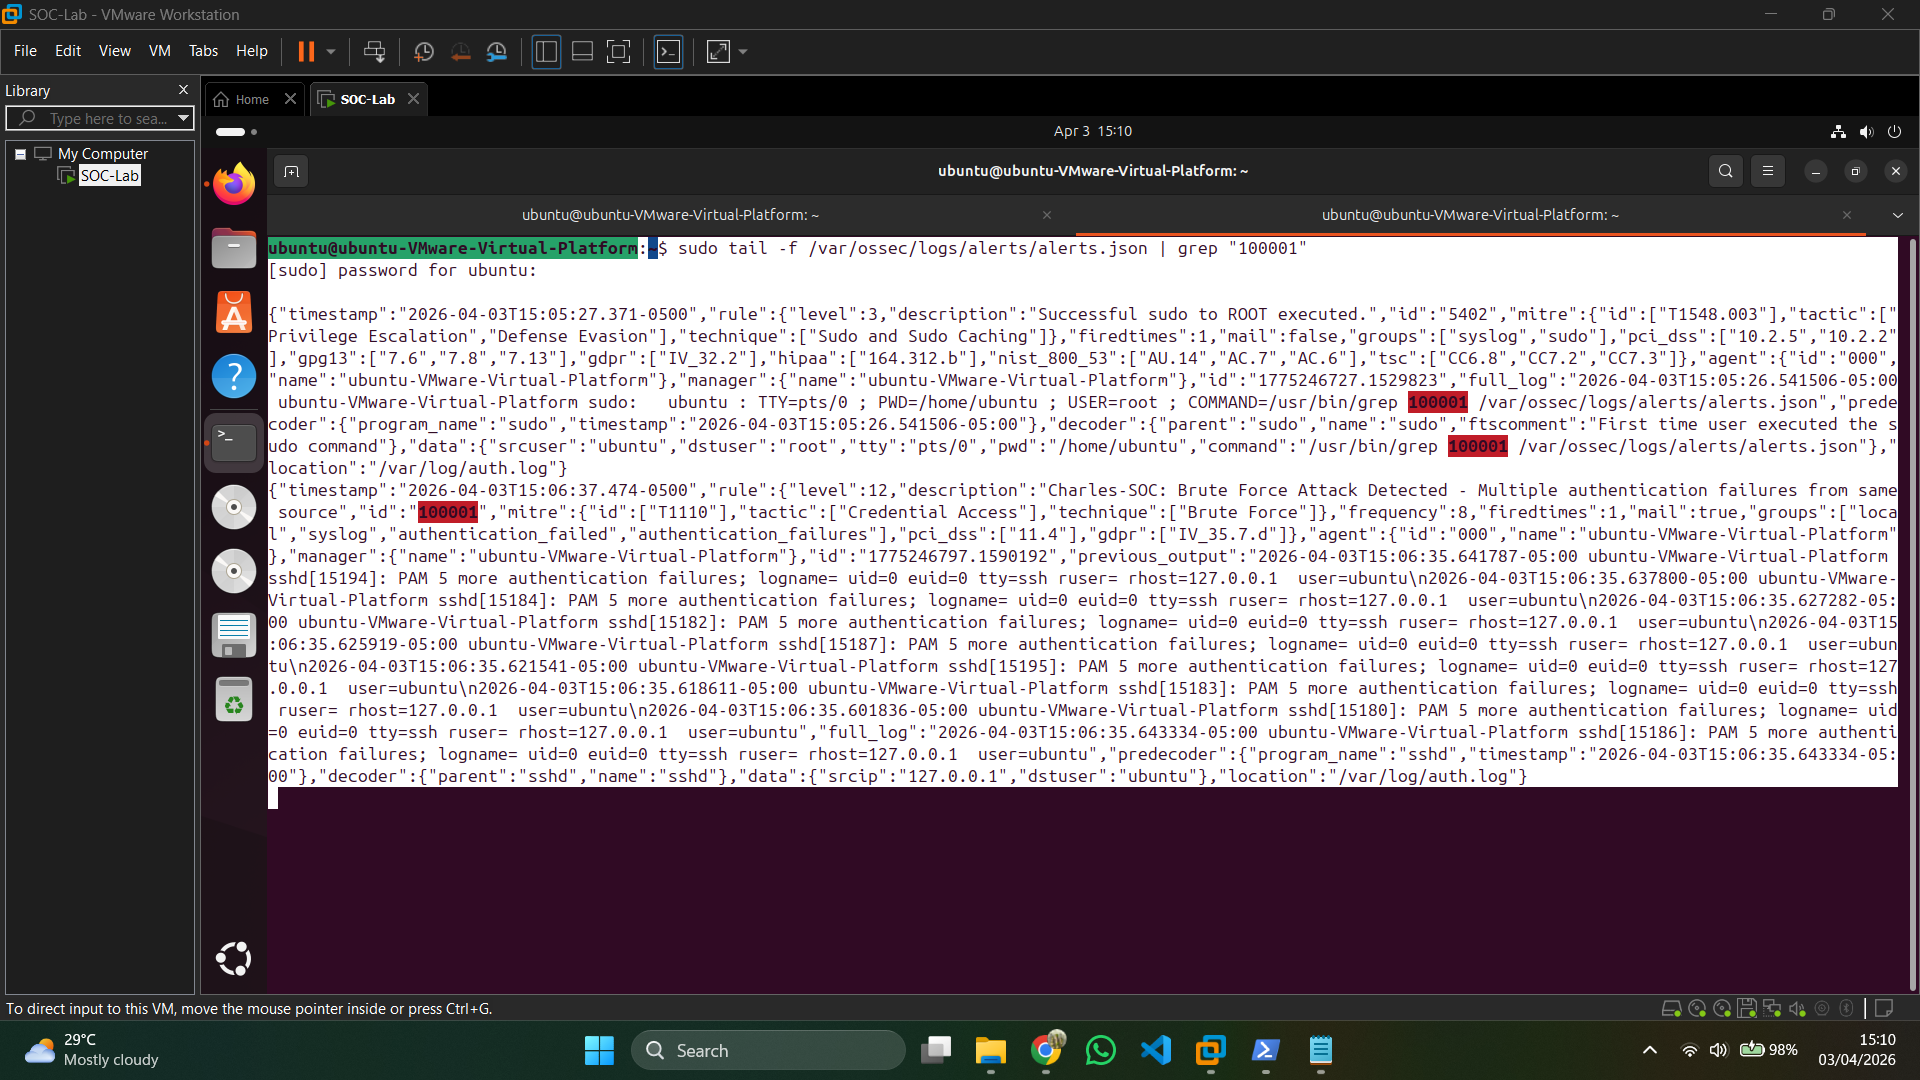Image resolution: width=1920 pixels, height=1080 pixels.
Task: Collapse the My Computer tree node
Action: point(20,154)
